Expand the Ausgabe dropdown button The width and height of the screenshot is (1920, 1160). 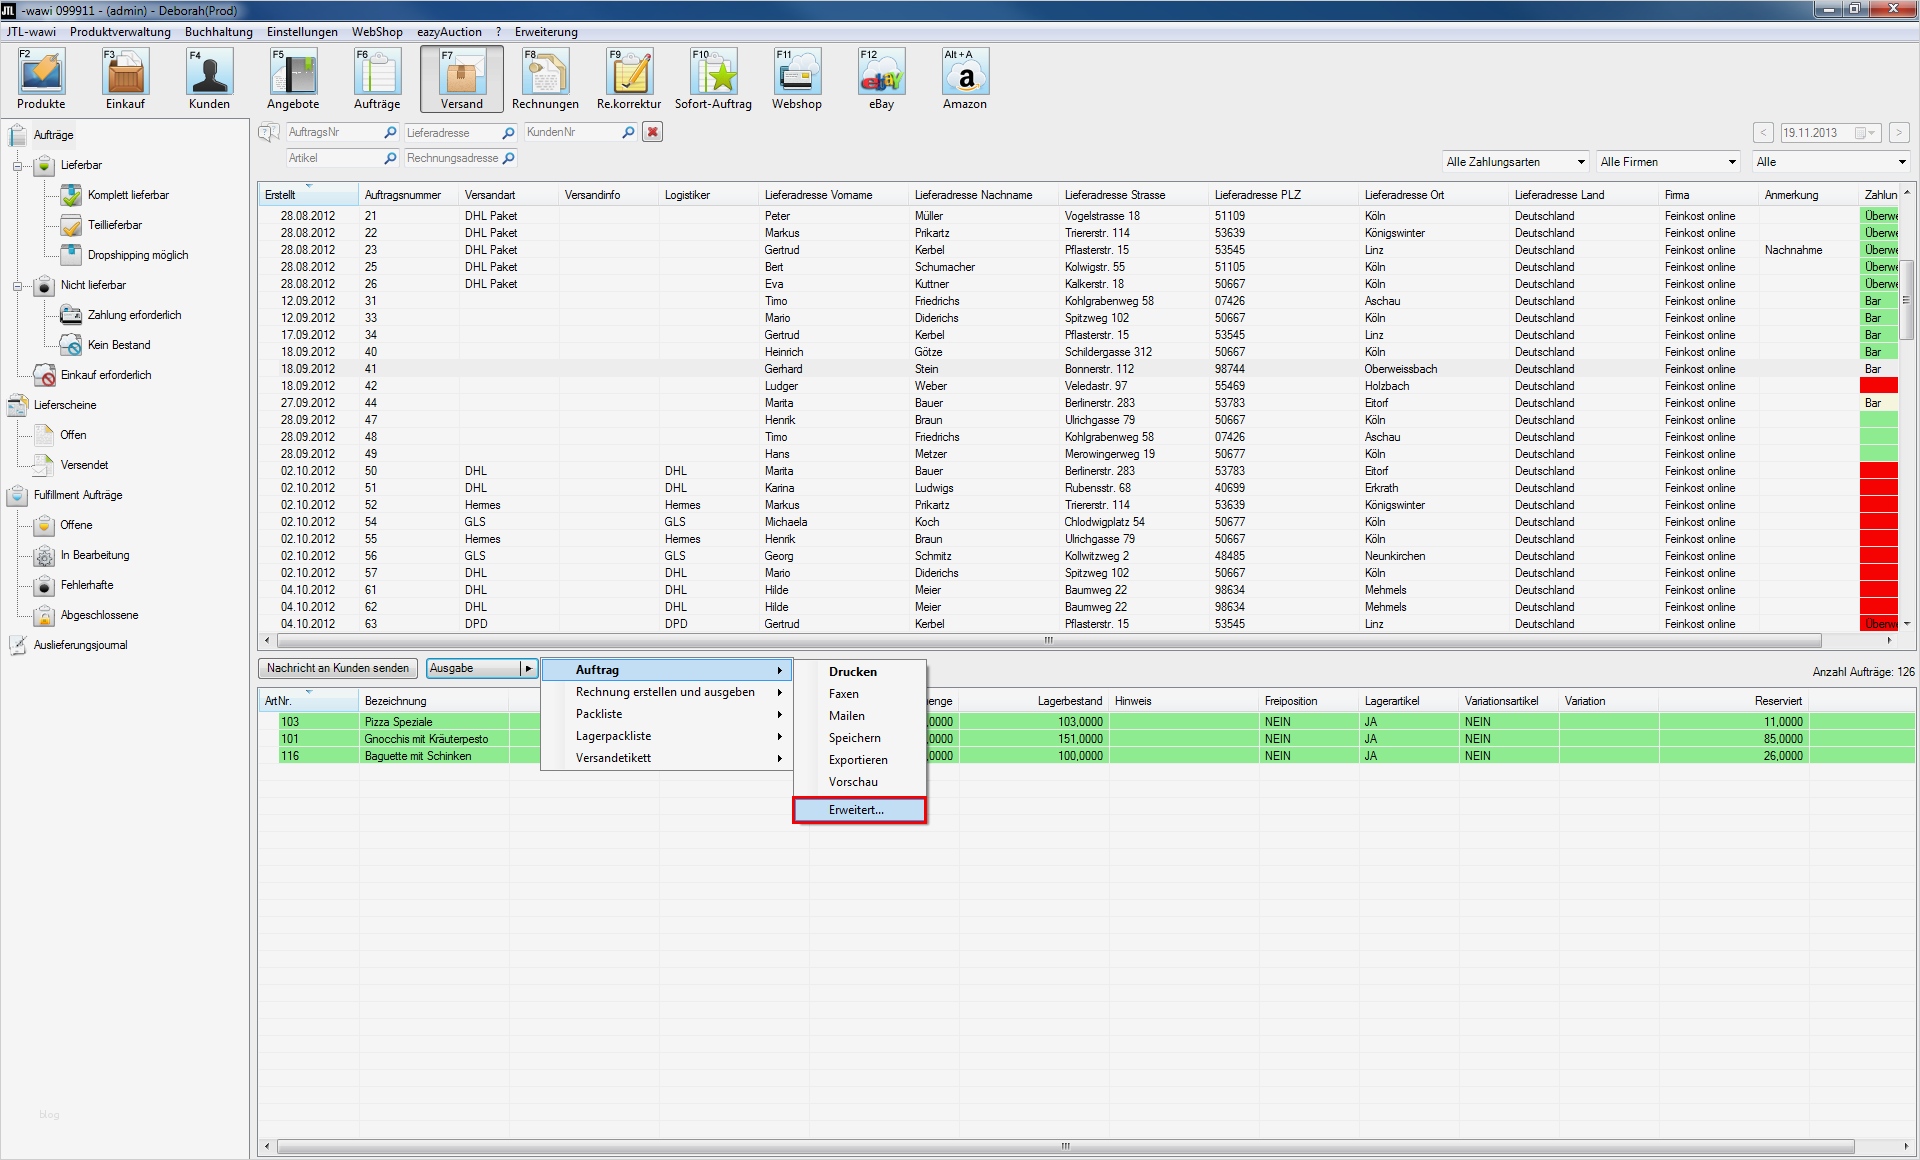529,668
